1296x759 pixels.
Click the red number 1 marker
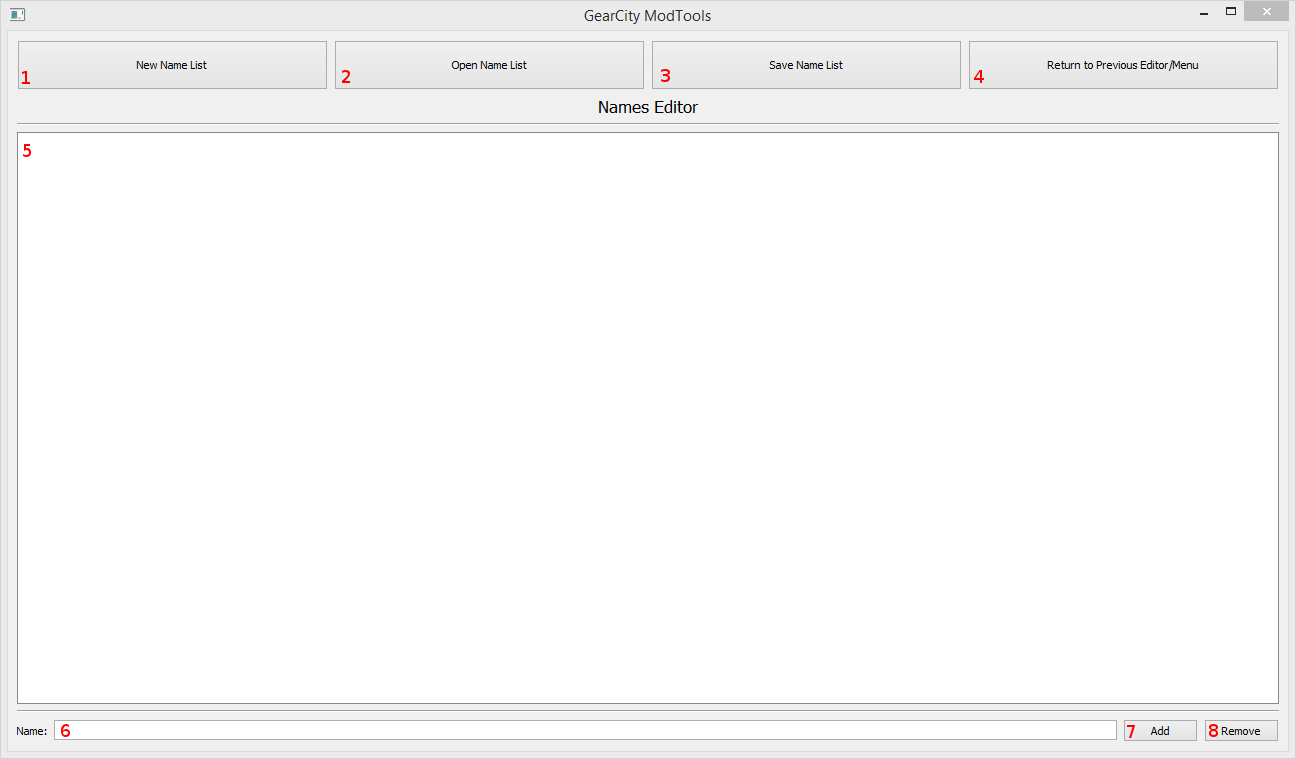tap(26, 78)
